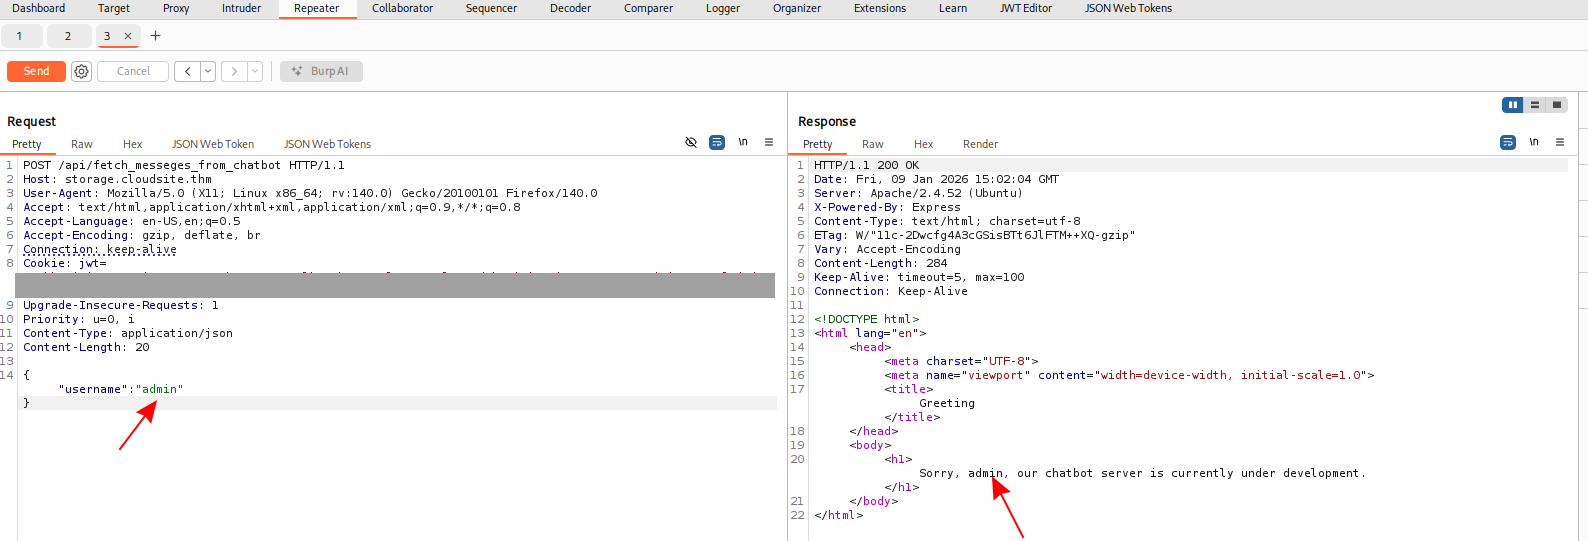
Task: Open response pane hamburger menu
Action: pos(1560,142)
